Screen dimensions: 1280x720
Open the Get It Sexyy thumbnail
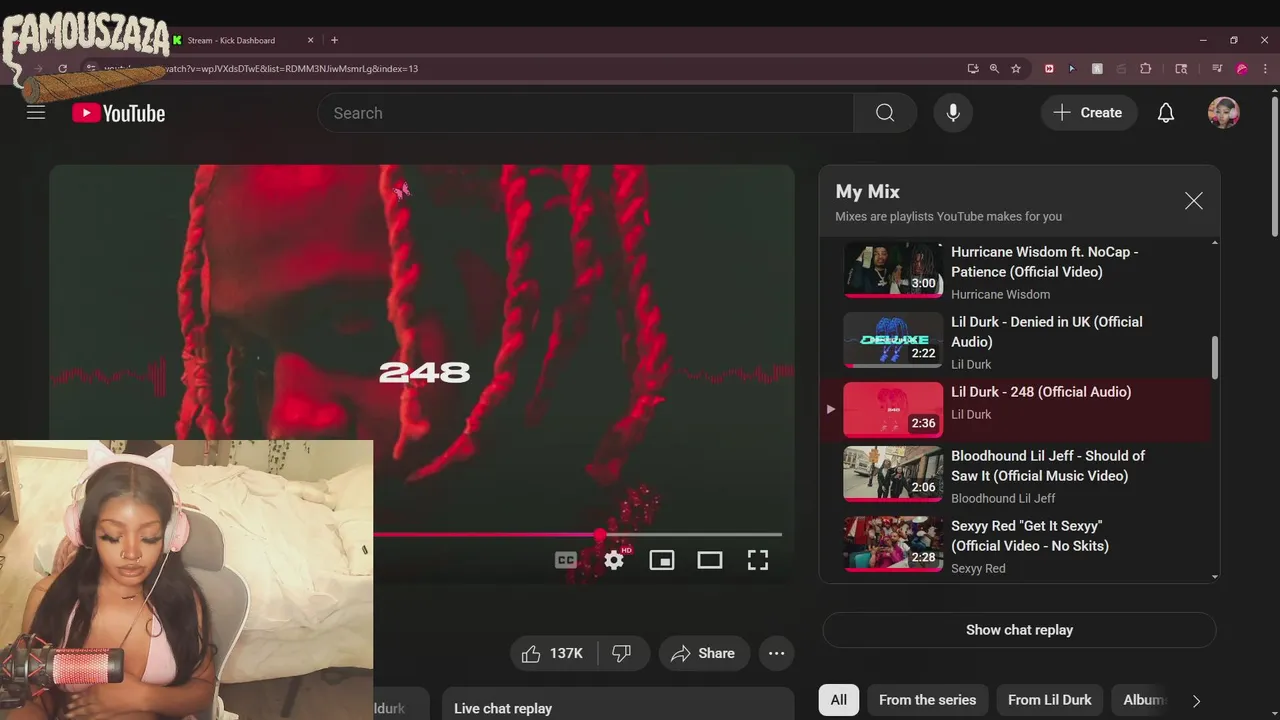pyautogui.click(x=893, y=544)
